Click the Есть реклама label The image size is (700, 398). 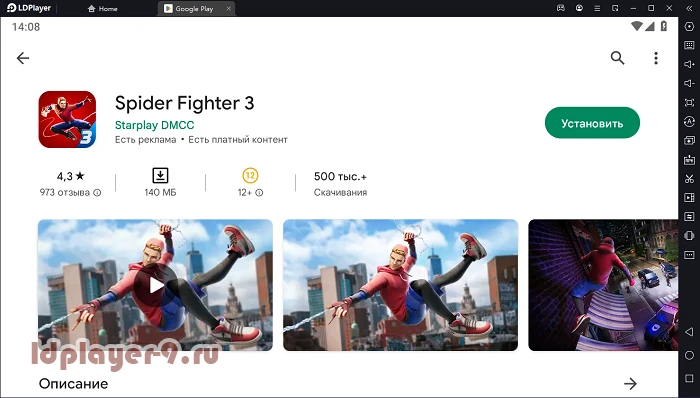click(x=146, y=140)
